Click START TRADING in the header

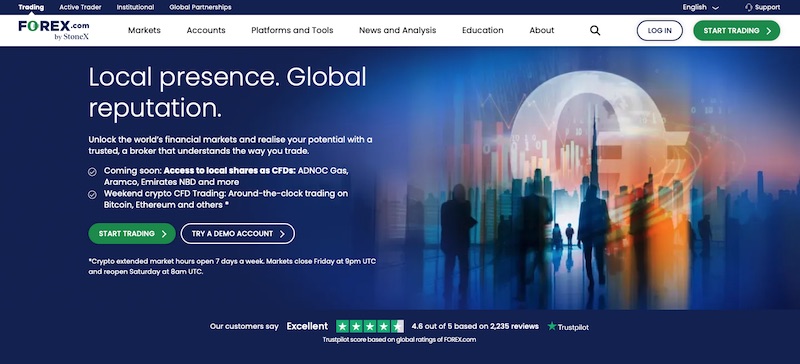736,31
